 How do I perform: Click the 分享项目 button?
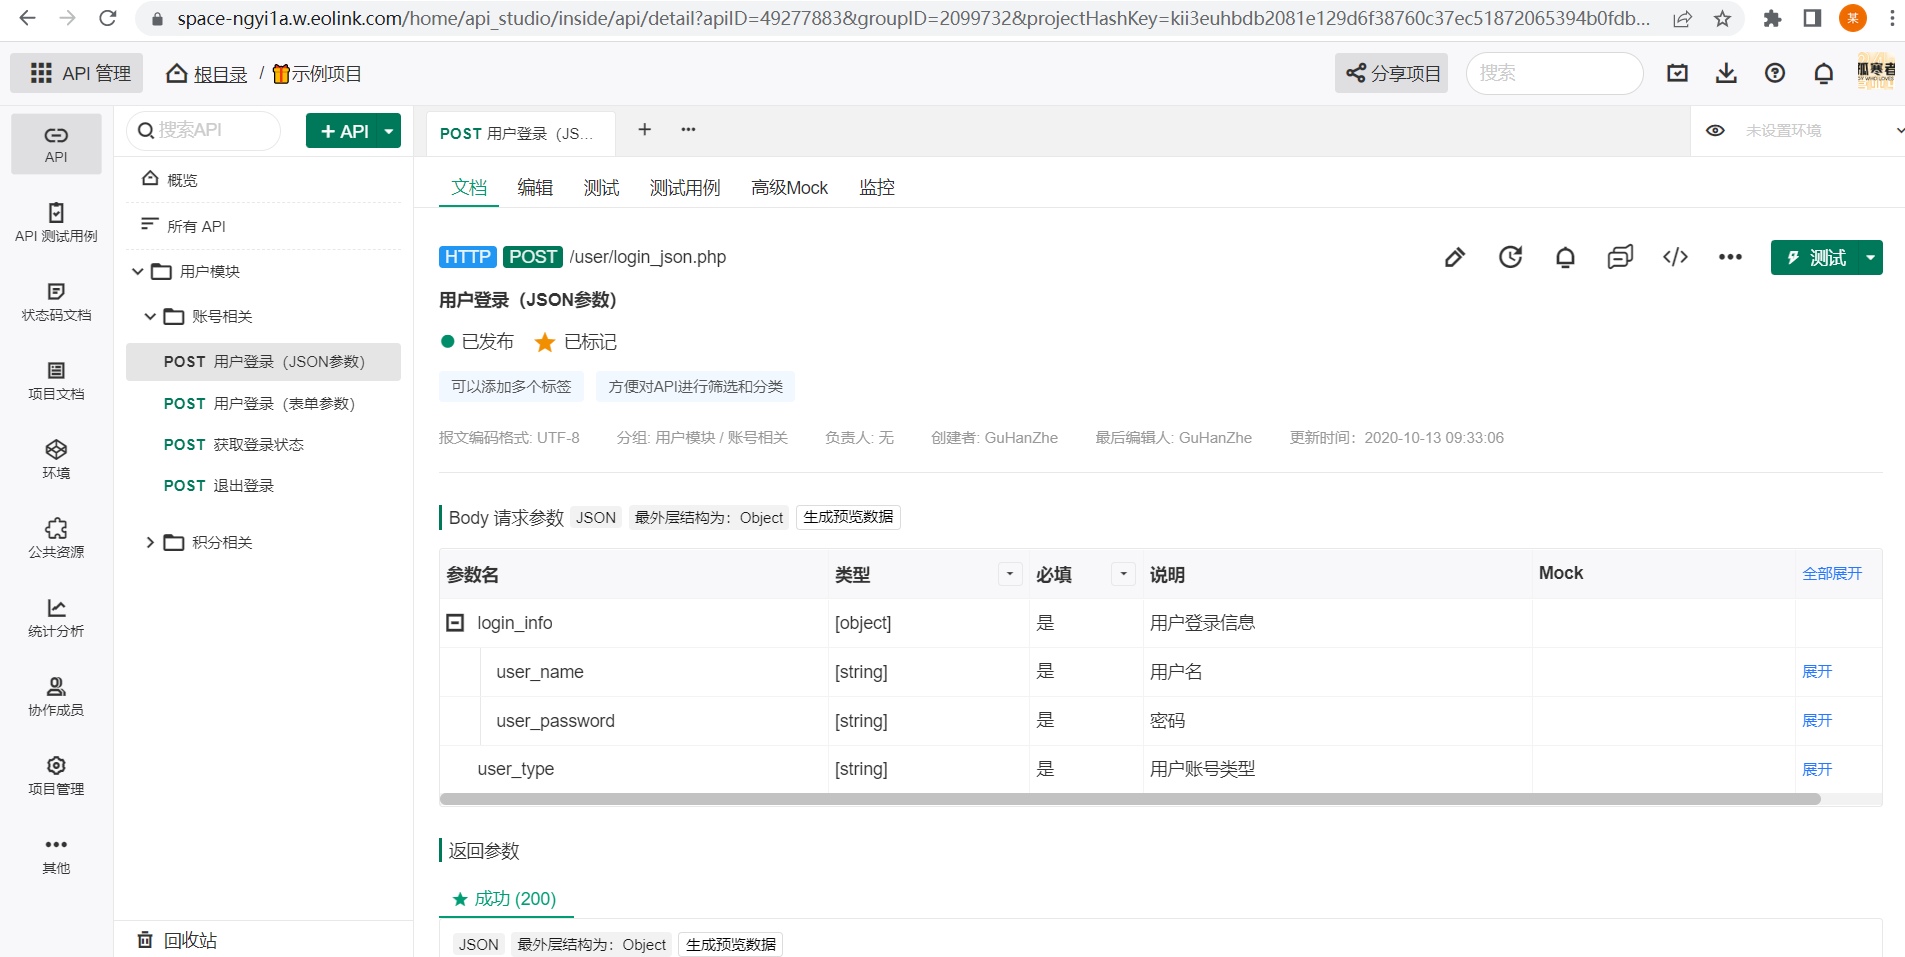click(x=1391, y=73)
